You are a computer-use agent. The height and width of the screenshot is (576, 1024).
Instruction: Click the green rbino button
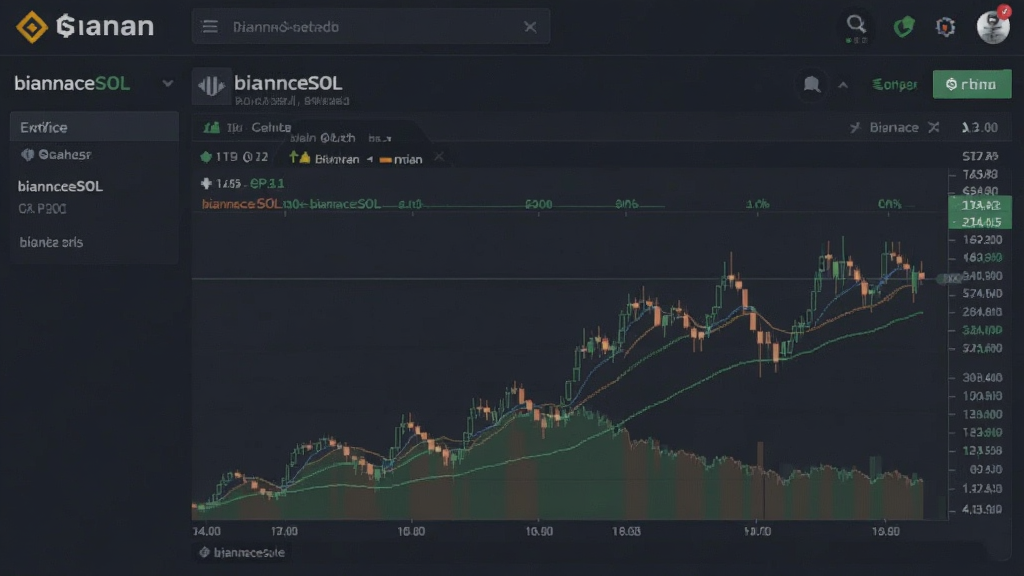point(972,84)
